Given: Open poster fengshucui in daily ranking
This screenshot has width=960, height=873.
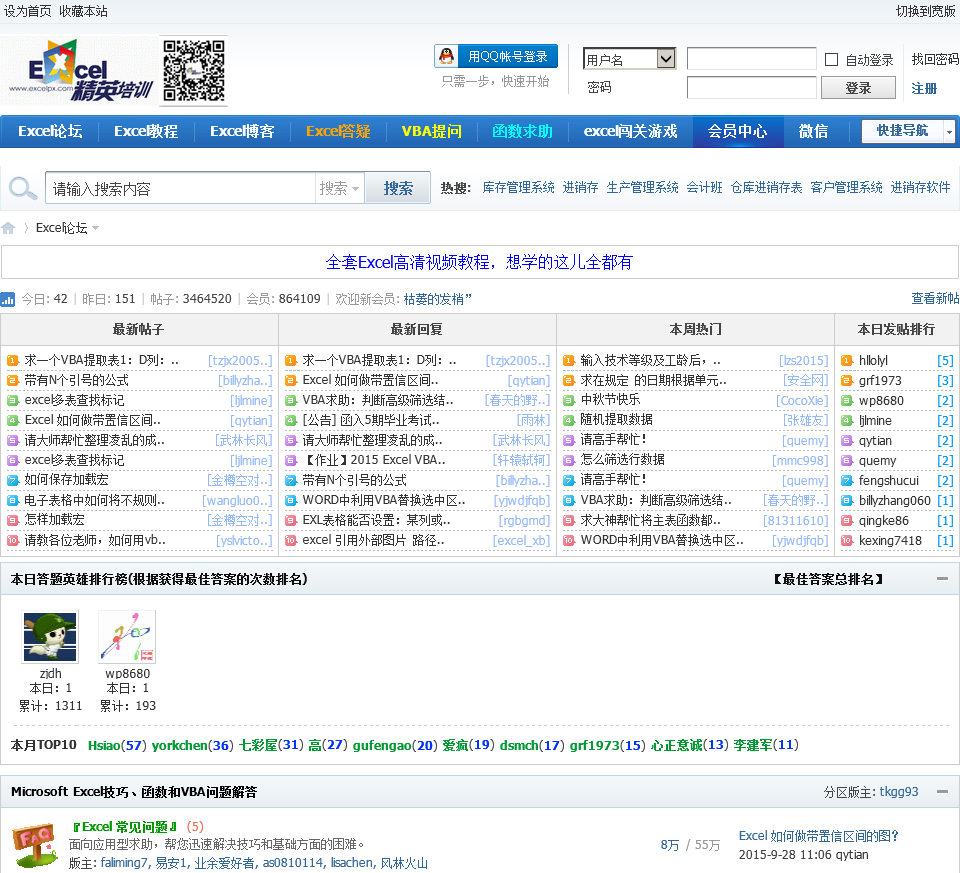Looking at the screenshot, I should (888, 480).
